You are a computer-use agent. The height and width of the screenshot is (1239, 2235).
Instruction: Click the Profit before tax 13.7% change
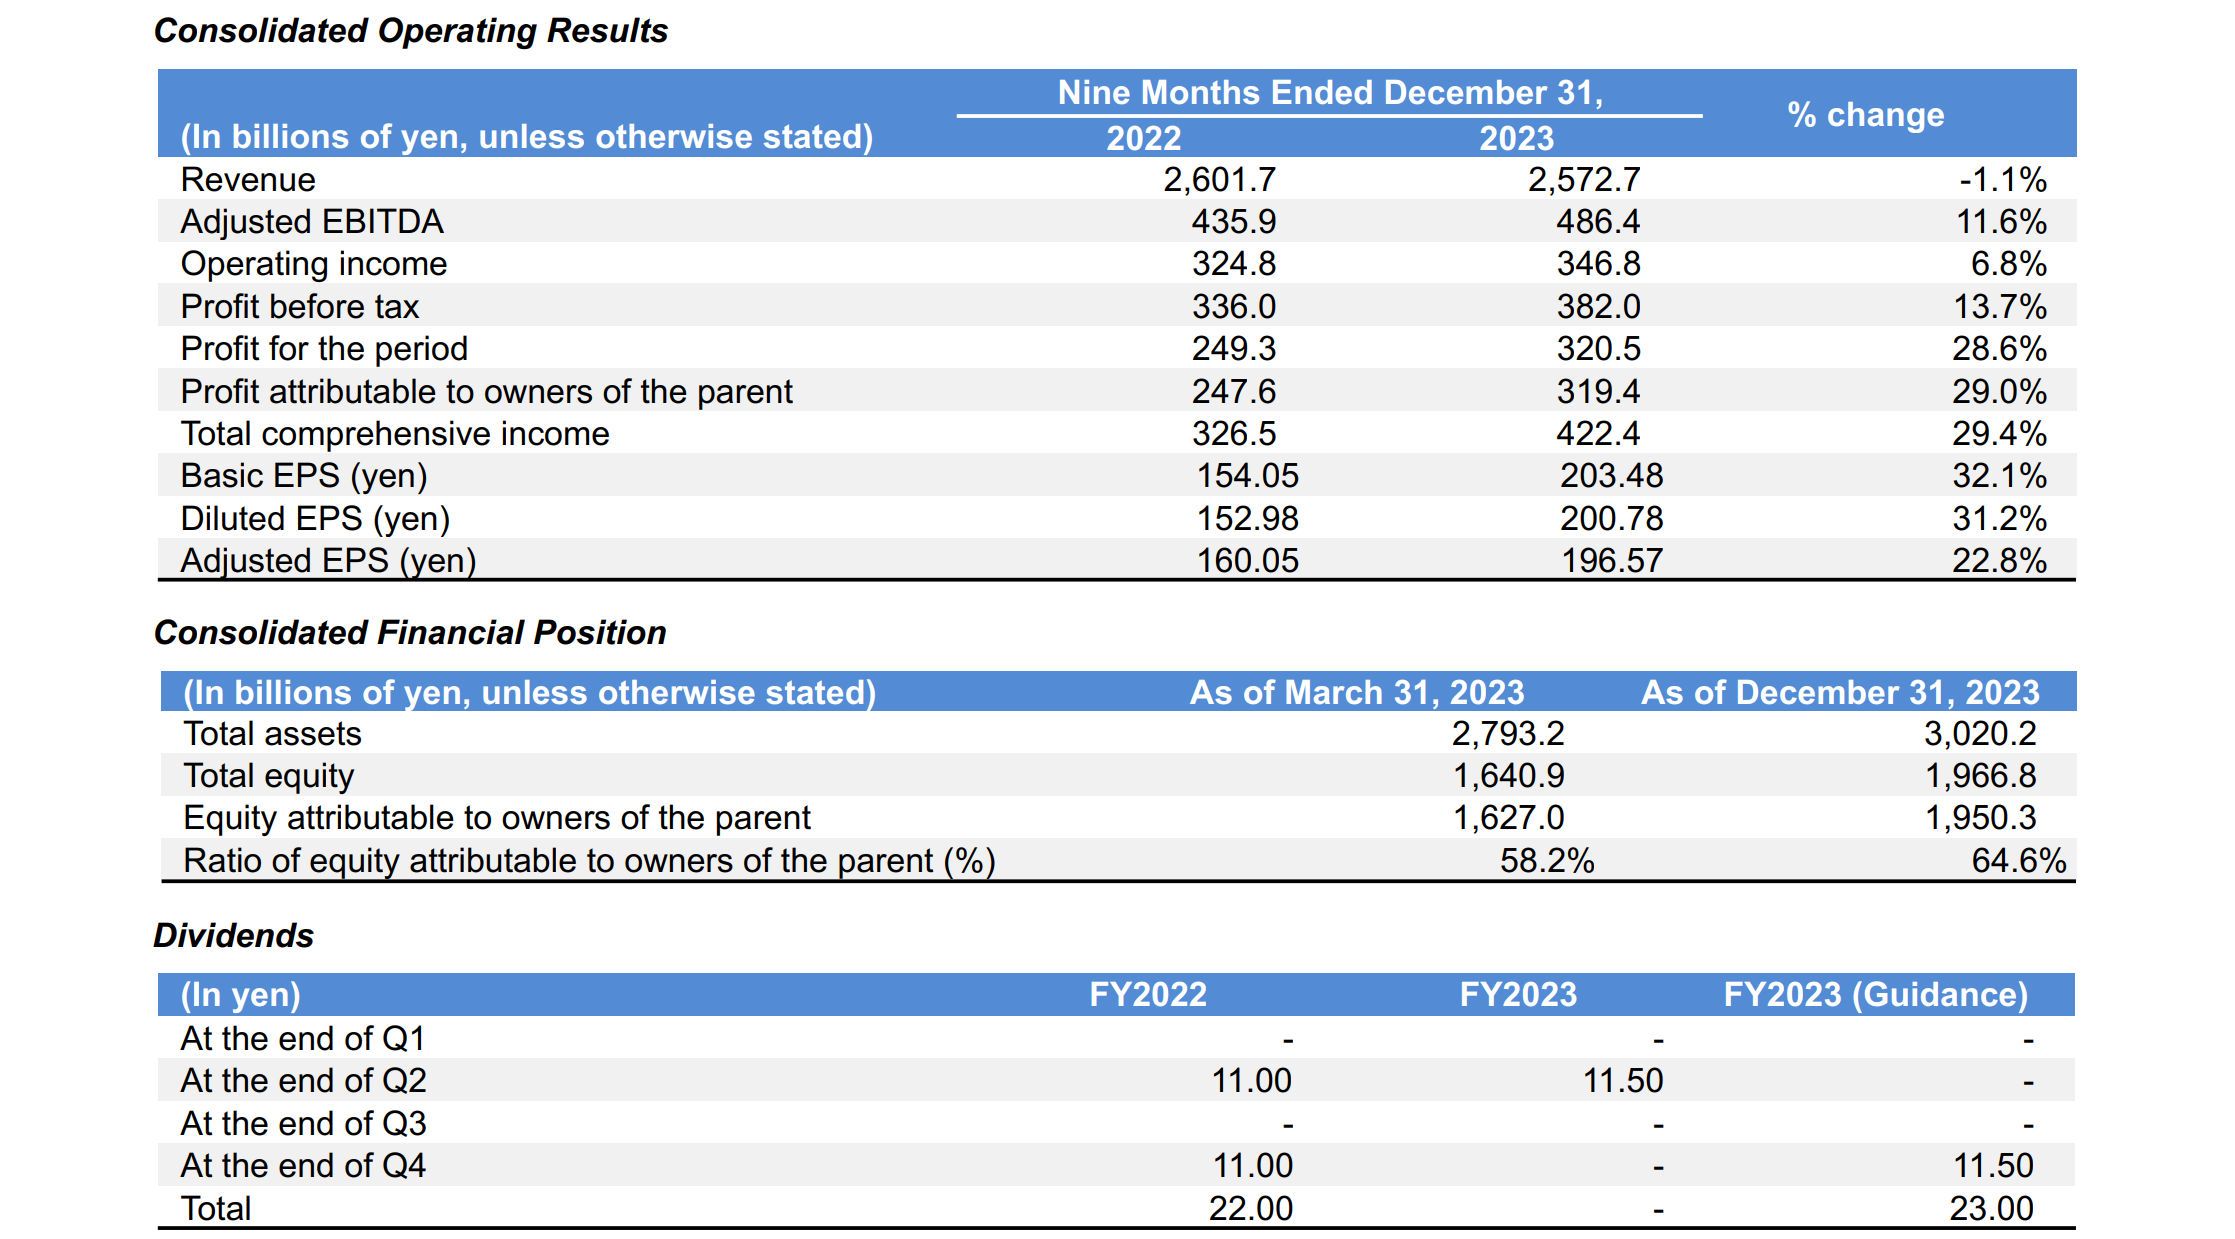[x=1999, y=307]
